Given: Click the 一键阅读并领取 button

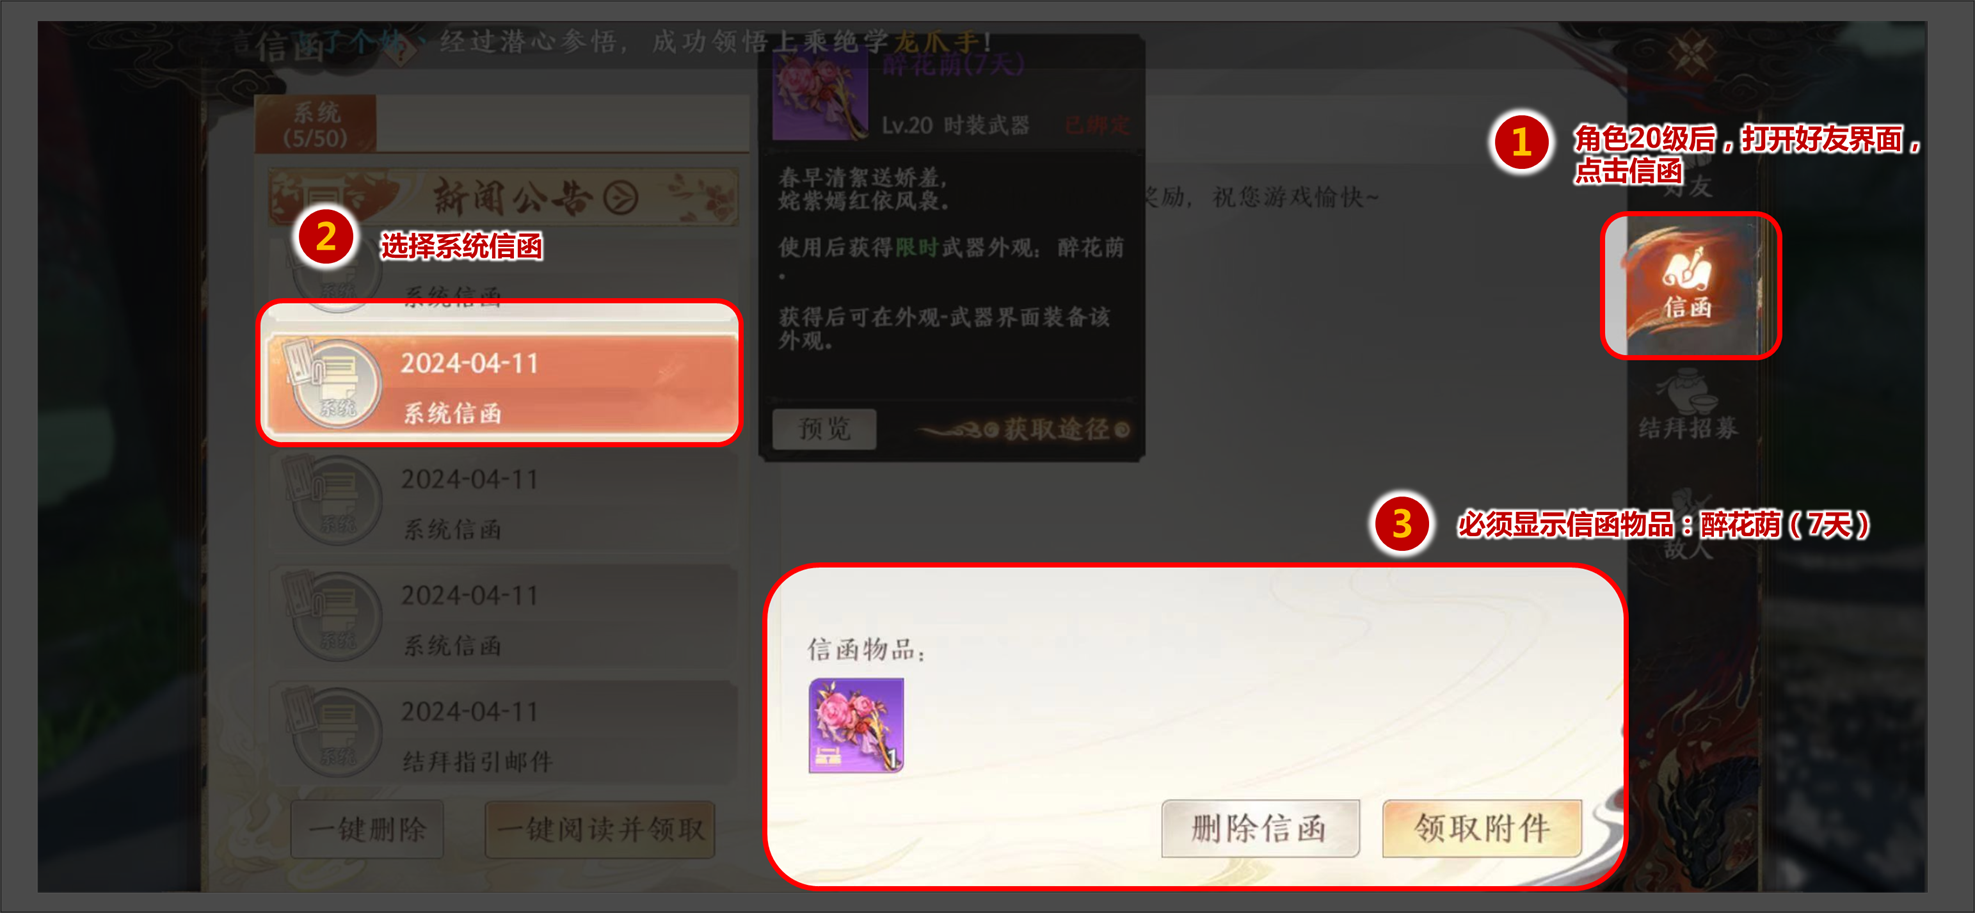Looking at the screenshot, I should pos(600,829).
